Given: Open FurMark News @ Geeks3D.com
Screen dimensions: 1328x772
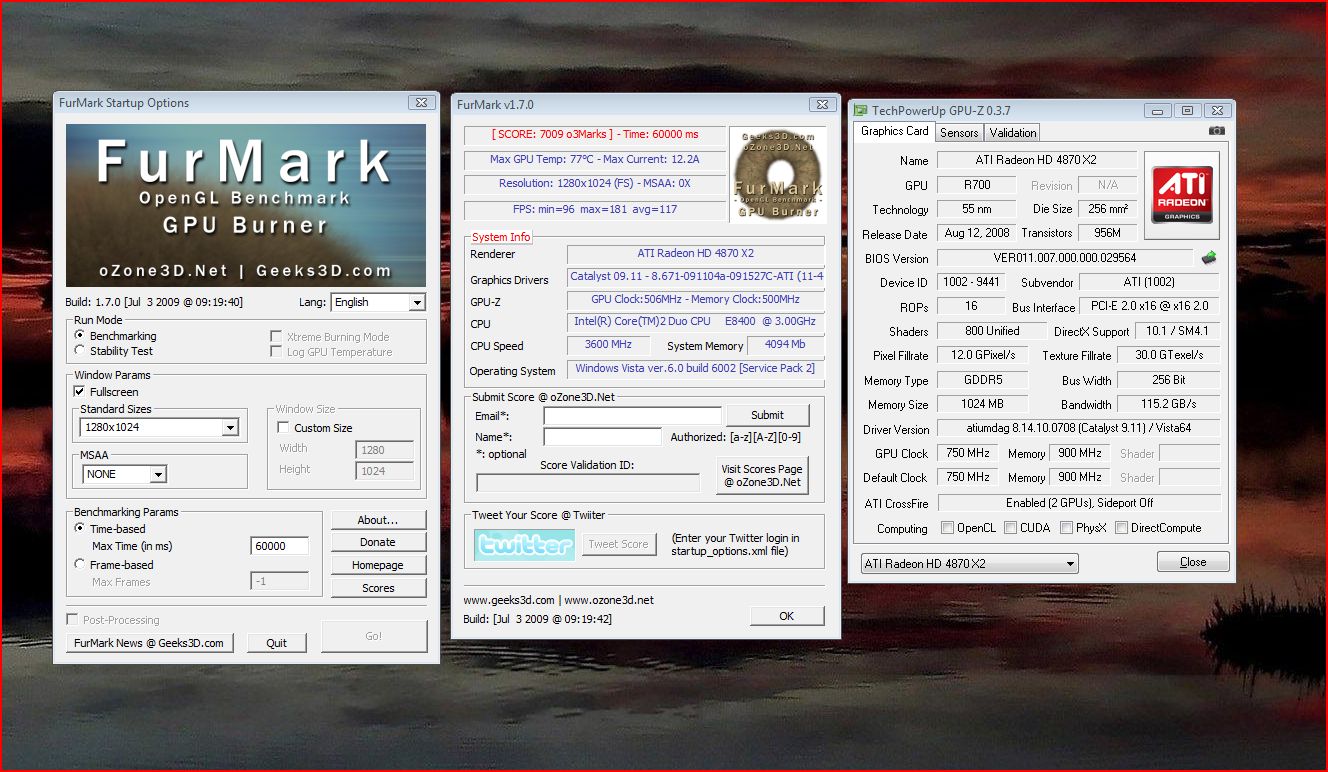Looking at the screenshot, I should [x=149, y=643].
